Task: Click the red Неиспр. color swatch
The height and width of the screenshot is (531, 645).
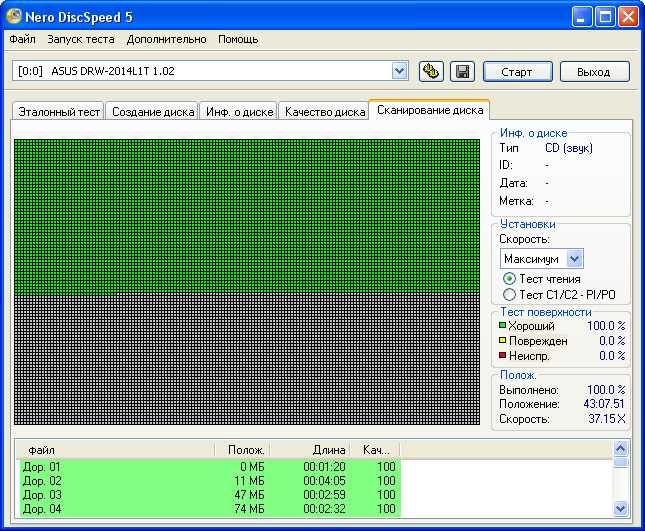Action: tap(502, 355)
